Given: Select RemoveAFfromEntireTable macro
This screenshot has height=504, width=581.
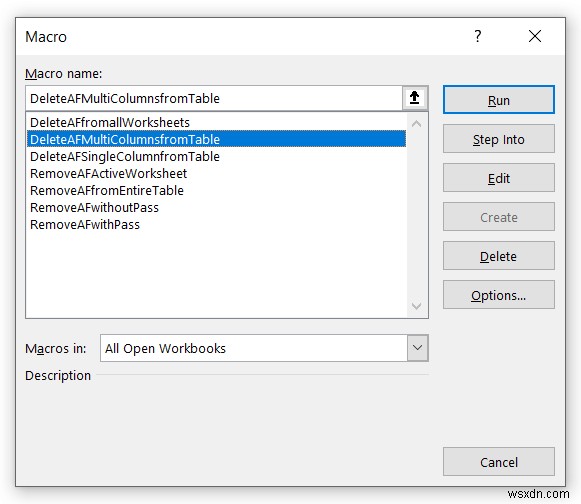Looking at the screenshot, I should pos(216,190).
